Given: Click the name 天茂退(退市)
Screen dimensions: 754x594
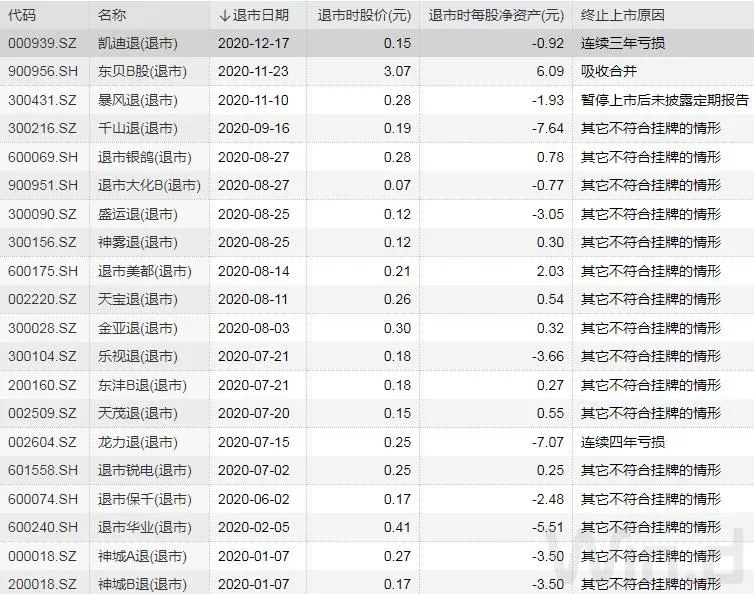Looking at the screenshot, I should pos(138,413).
